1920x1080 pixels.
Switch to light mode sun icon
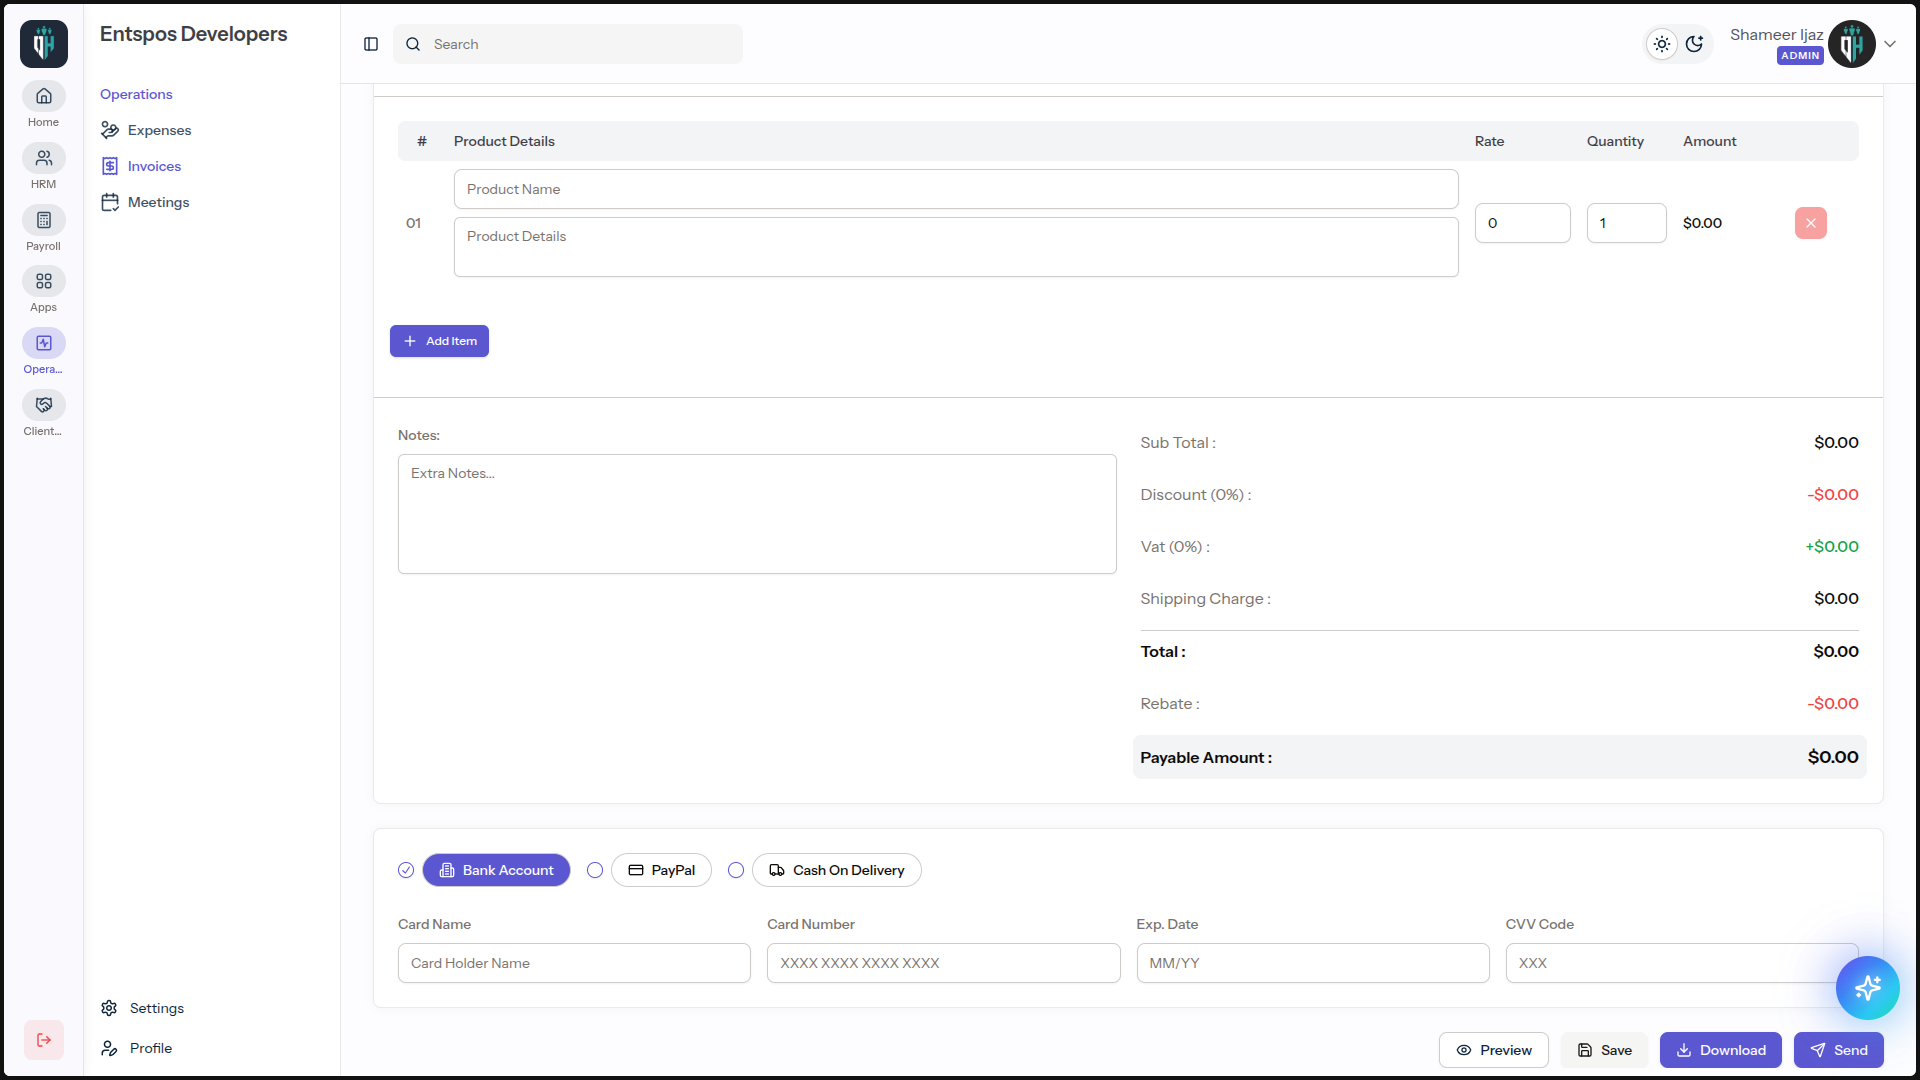click(1662, 44)
